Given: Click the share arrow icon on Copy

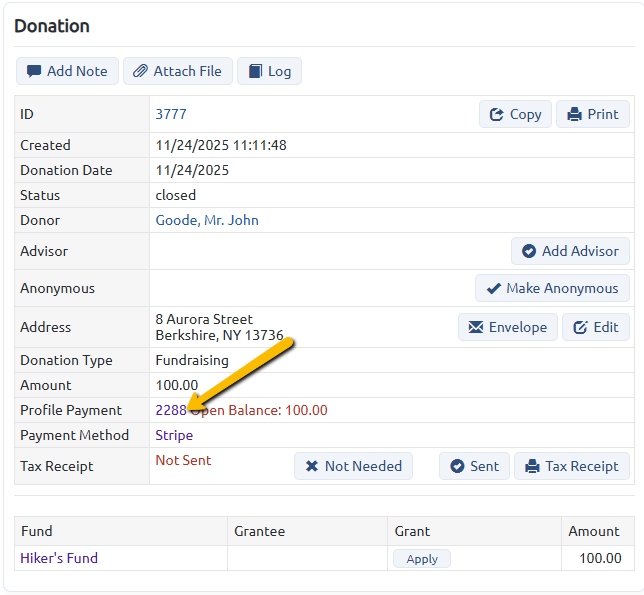Looking at the screenshot, I should [x=497, y=114].
